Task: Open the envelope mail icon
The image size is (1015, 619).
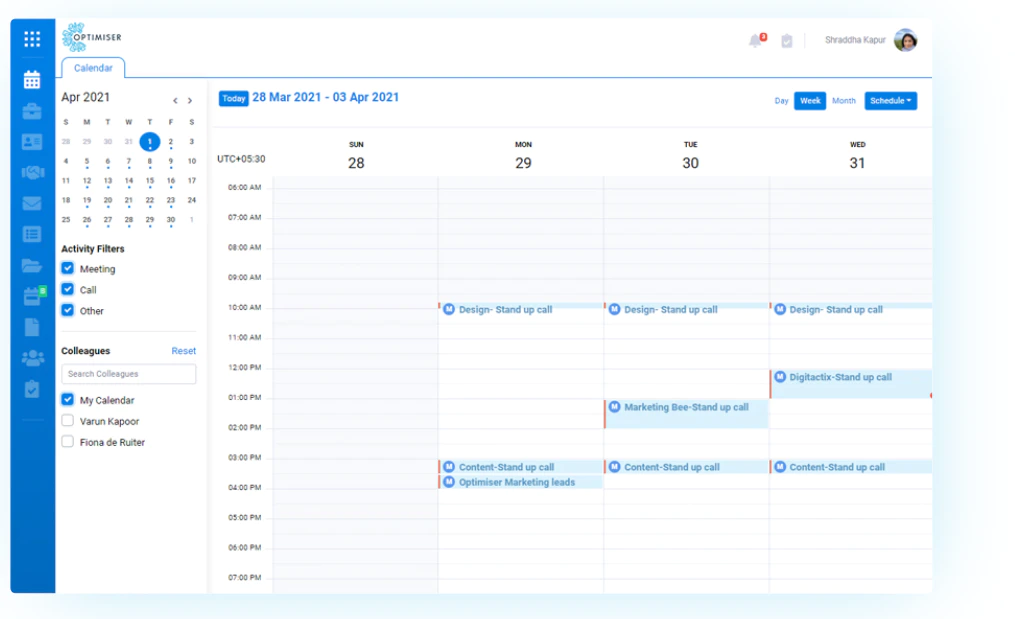Action: (x=32, y=203)
